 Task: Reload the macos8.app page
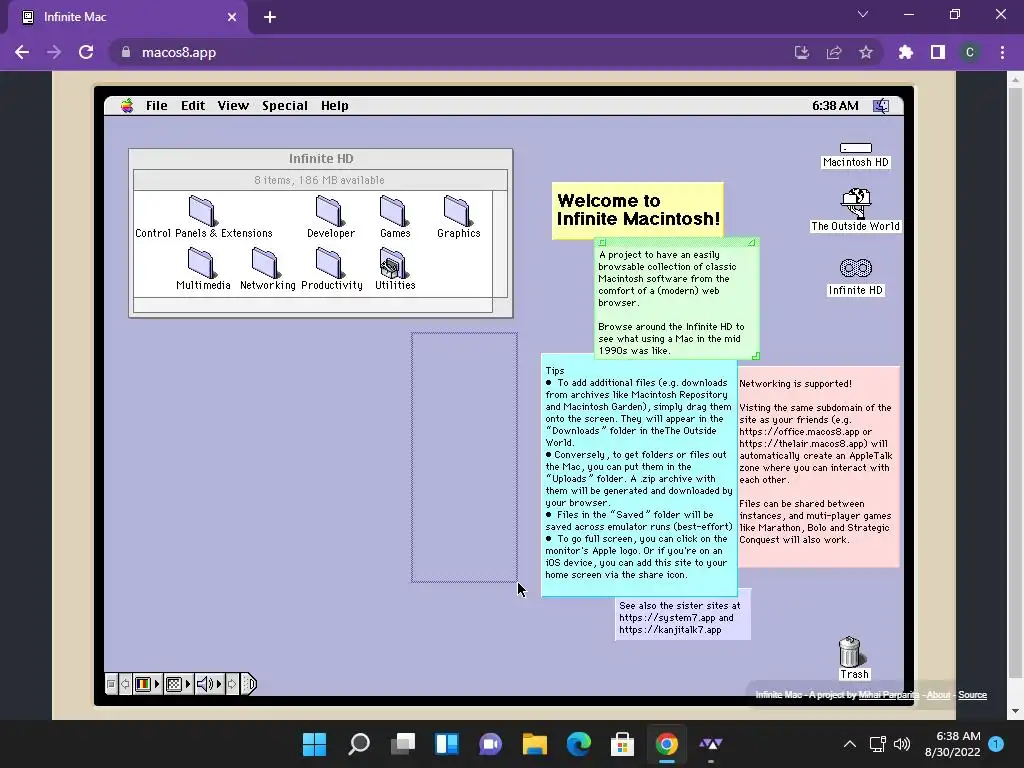pos(86,52)
